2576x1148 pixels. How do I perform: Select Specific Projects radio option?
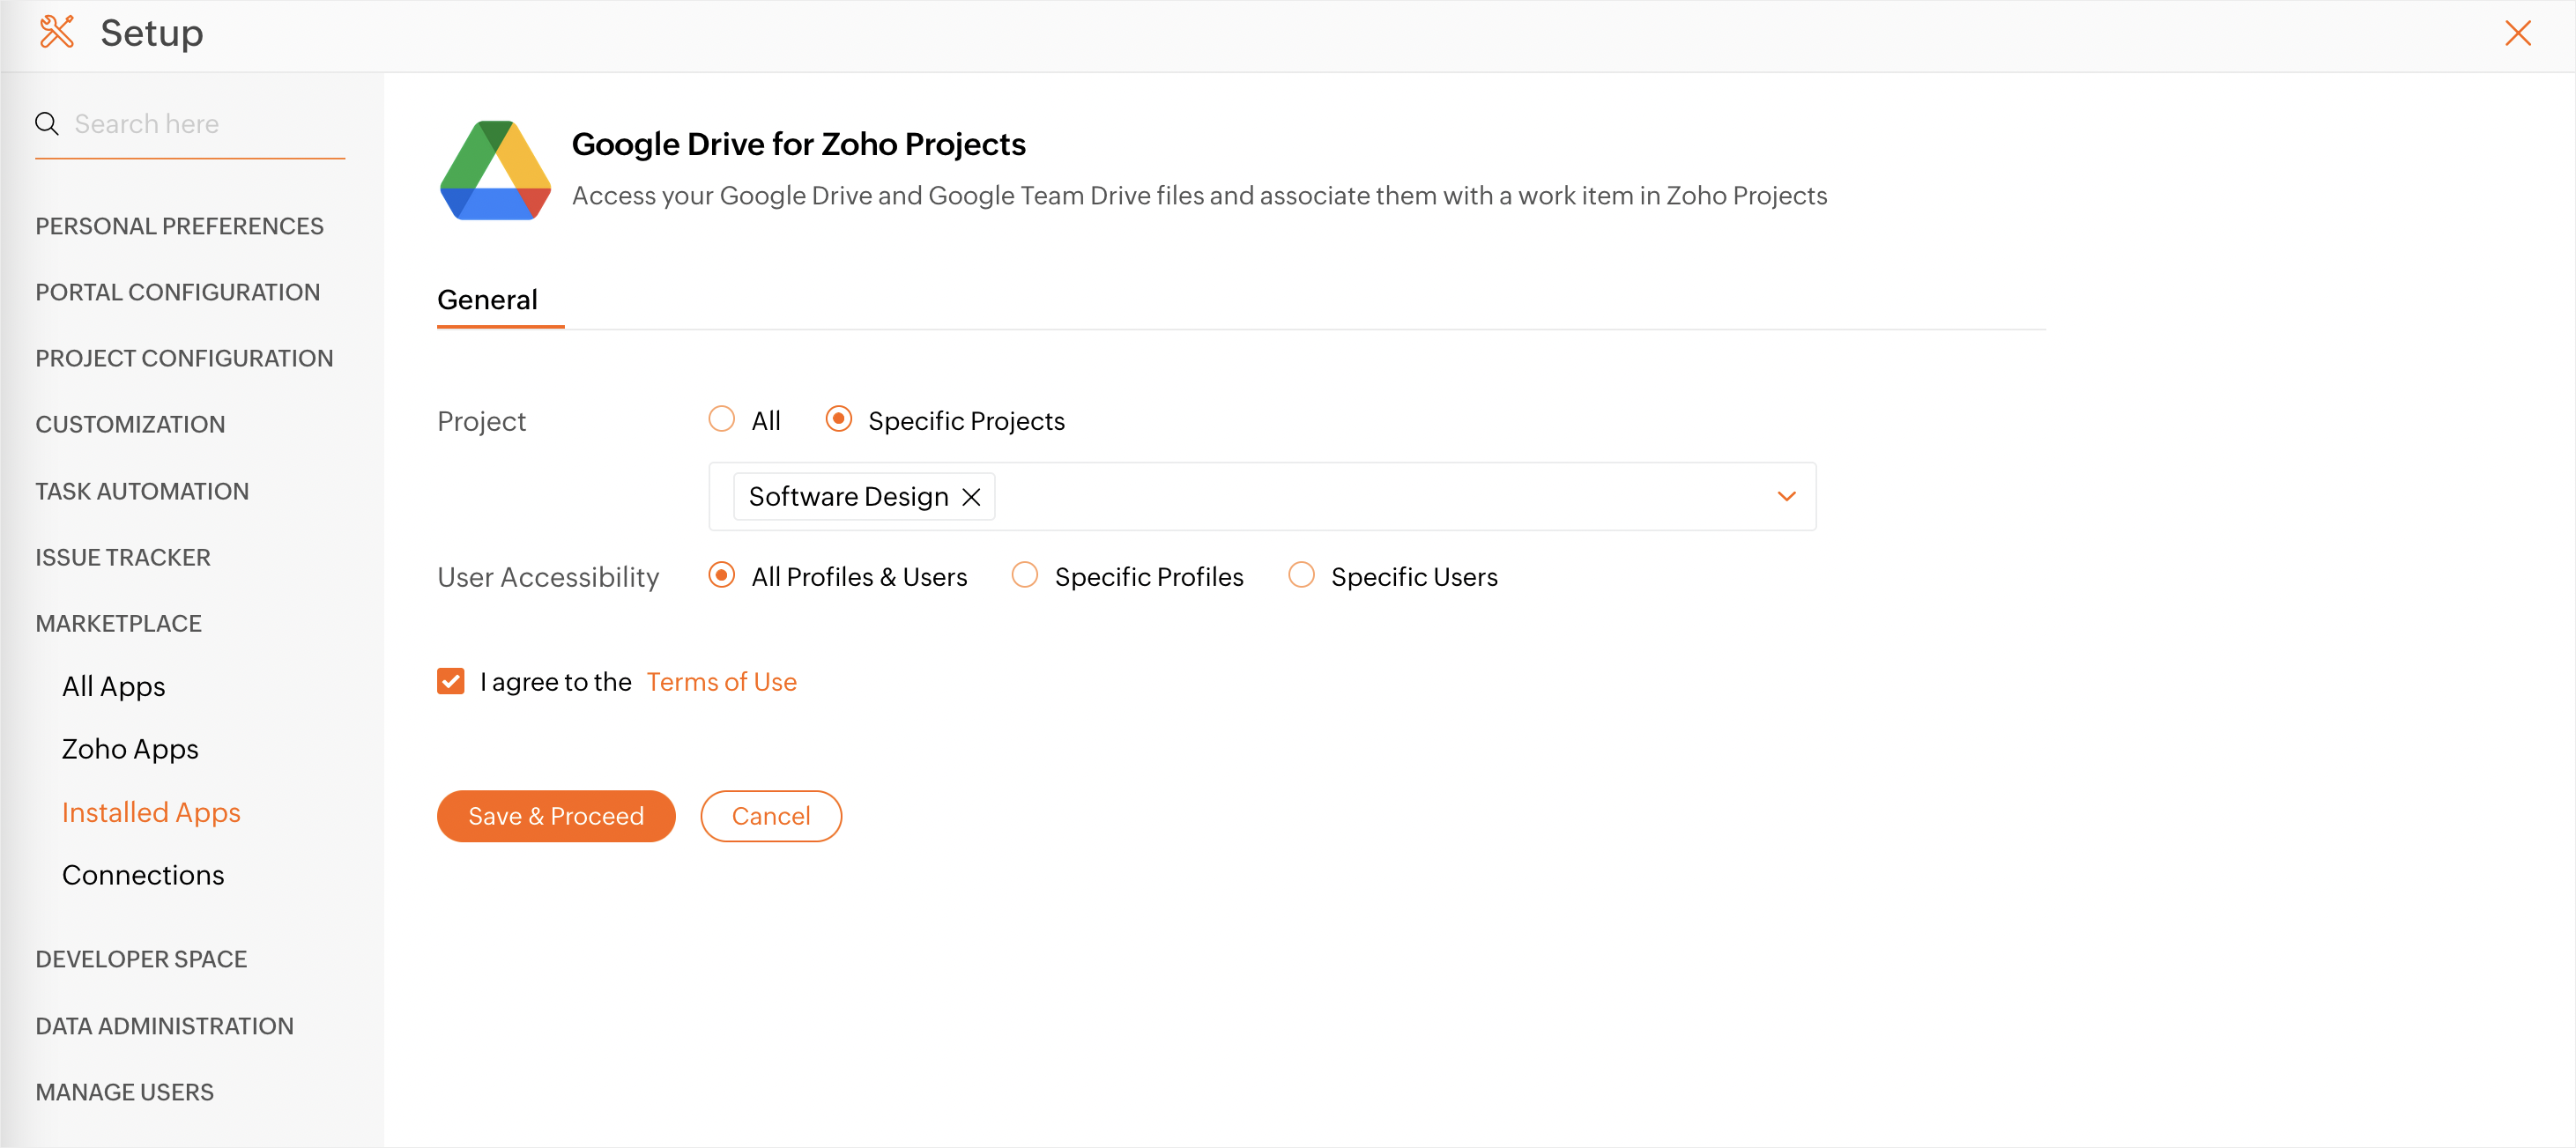pos(838,419)
